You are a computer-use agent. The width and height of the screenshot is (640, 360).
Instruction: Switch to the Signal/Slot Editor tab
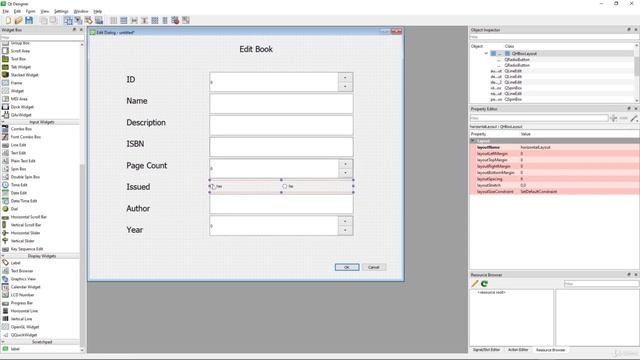coord(486,350)
